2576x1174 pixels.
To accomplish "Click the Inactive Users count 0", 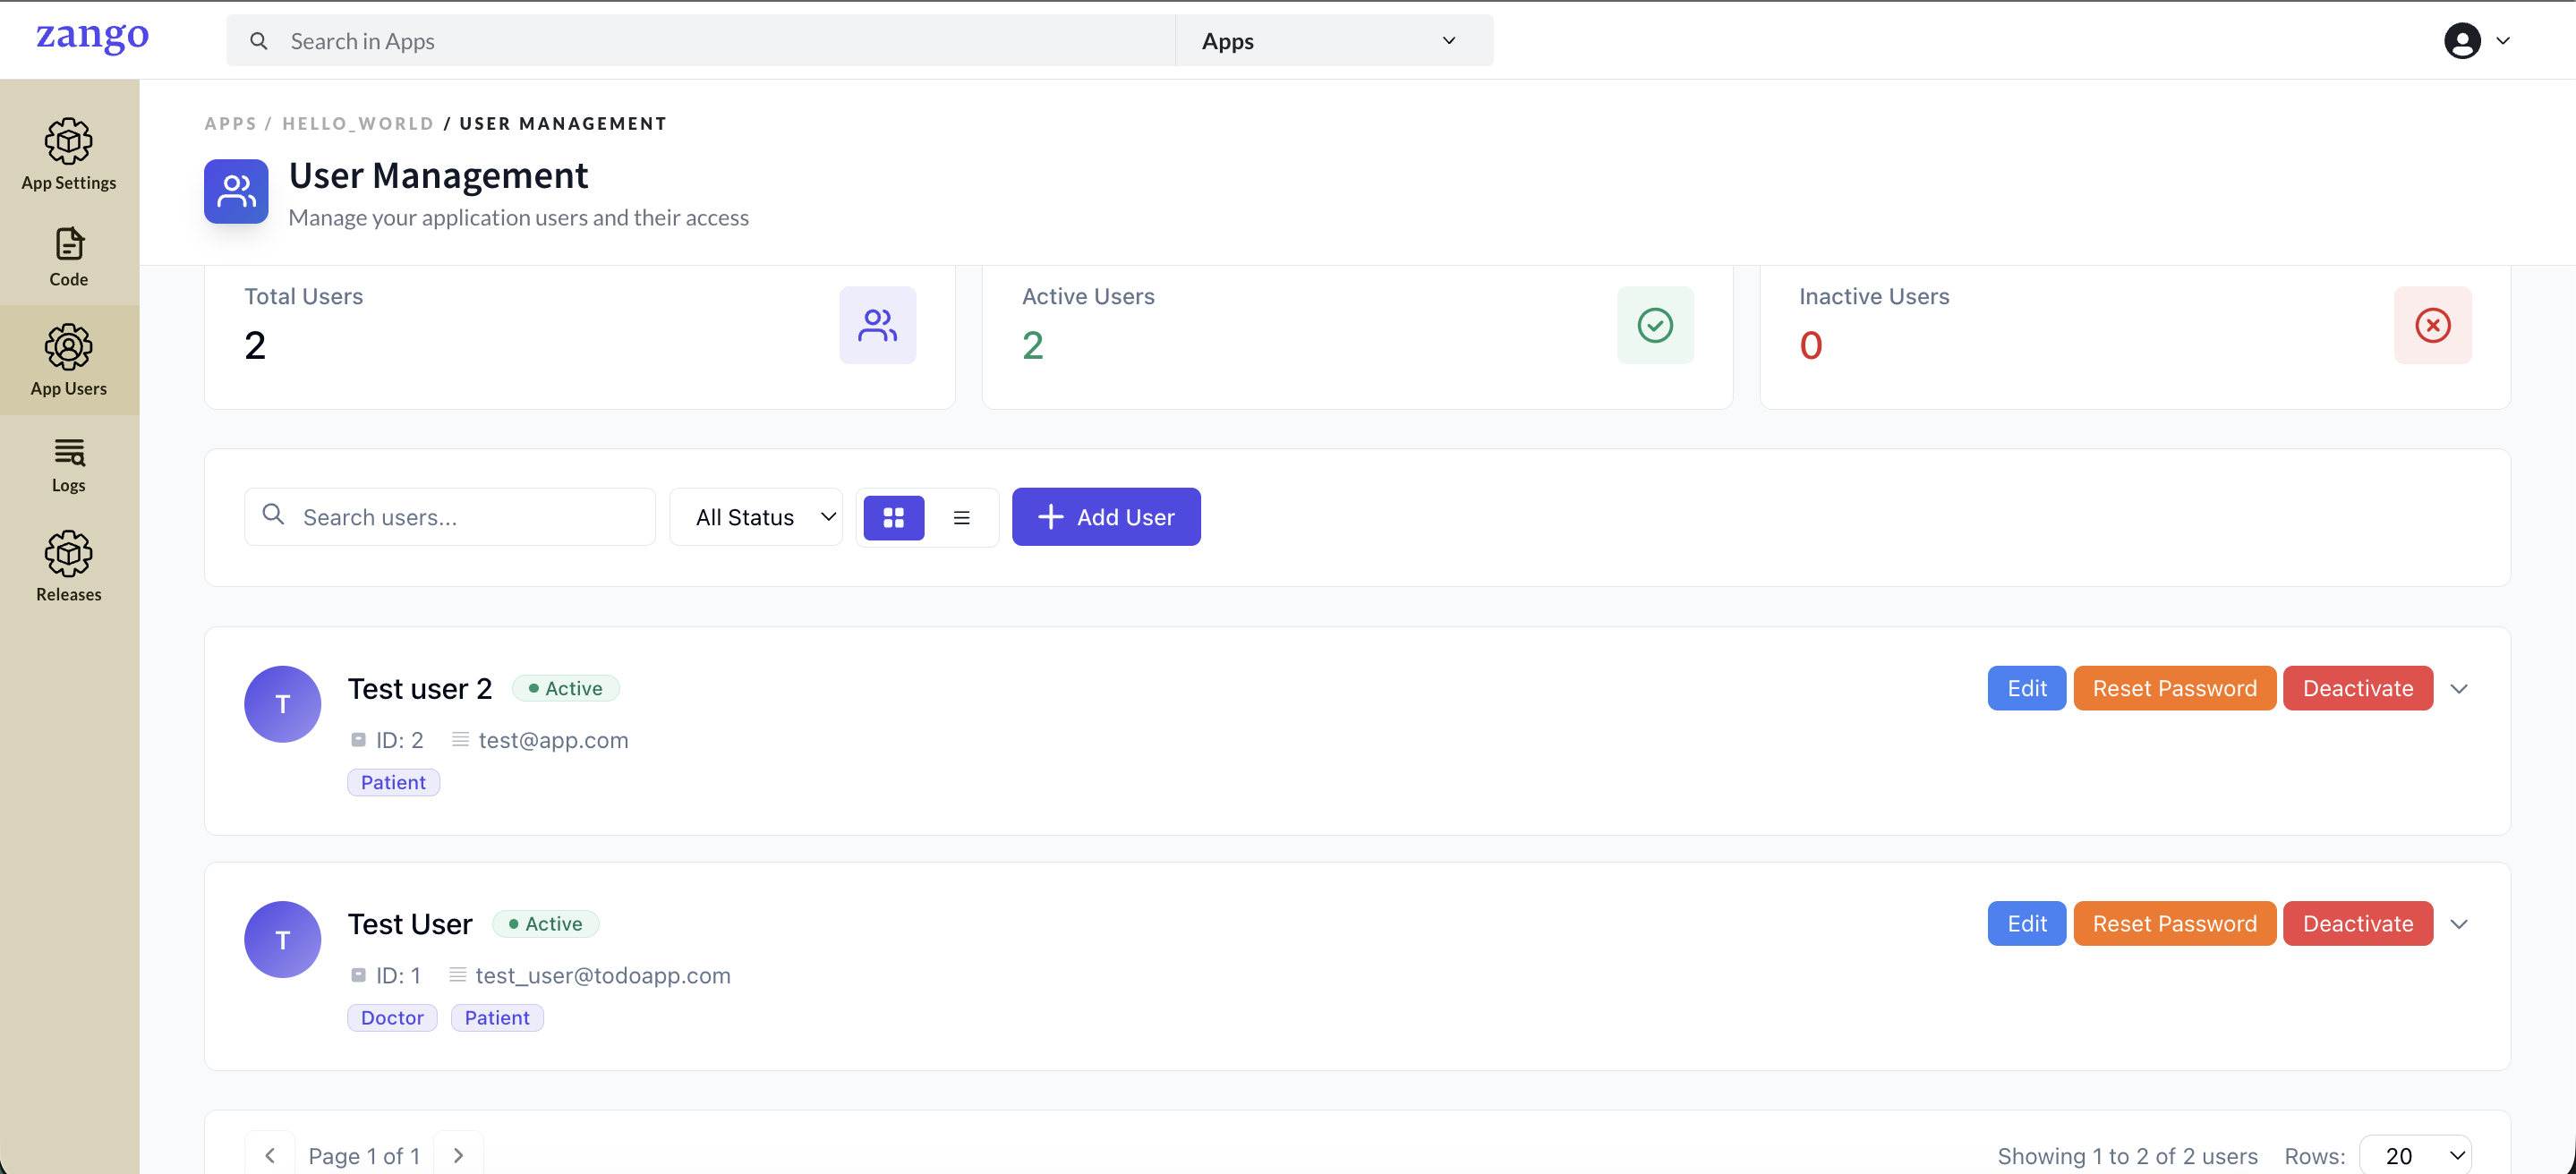I will click(x=1811, y=345).
